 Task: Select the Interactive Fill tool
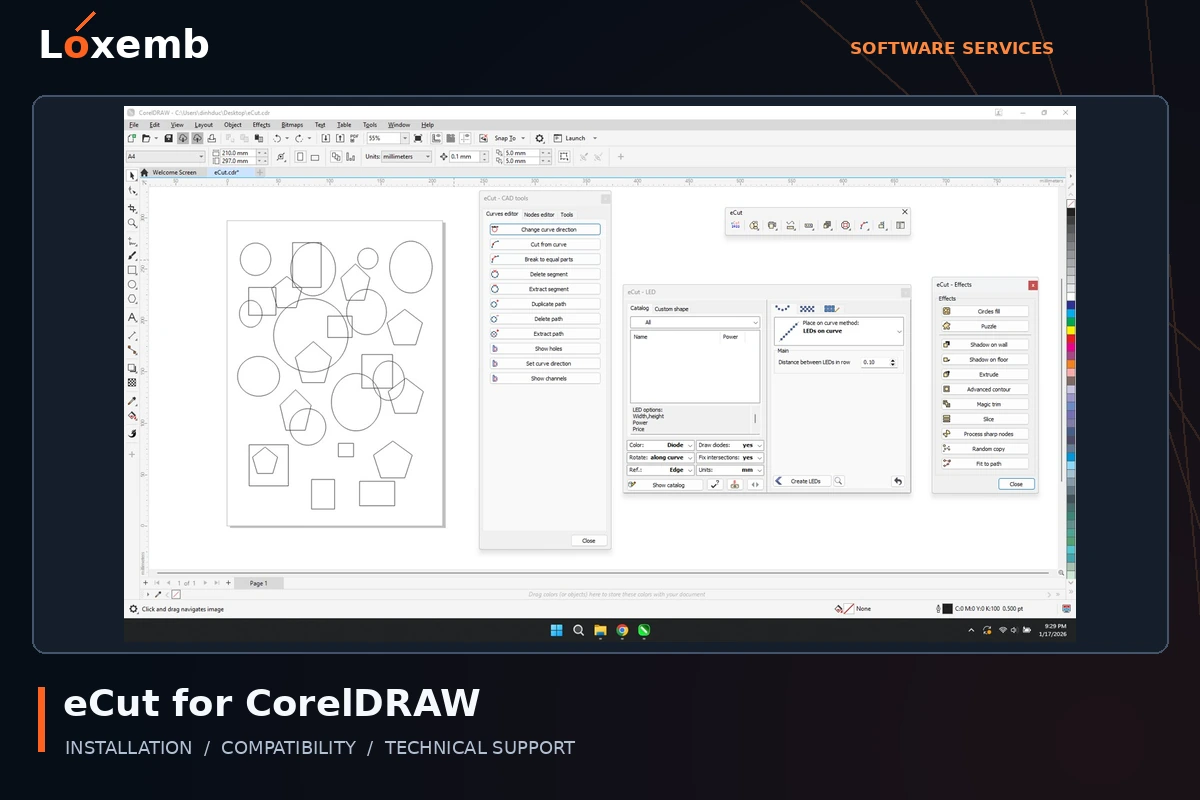click(x=131, y=415)
